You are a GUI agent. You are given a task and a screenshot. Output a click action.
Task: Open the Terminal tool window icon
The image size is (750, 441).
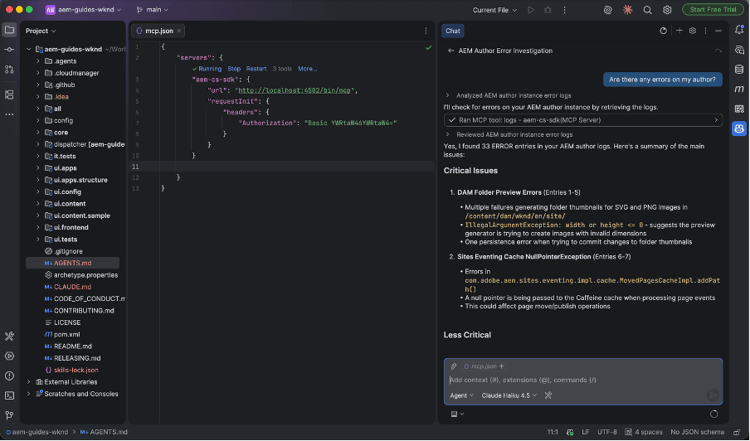tap(9, 396)
